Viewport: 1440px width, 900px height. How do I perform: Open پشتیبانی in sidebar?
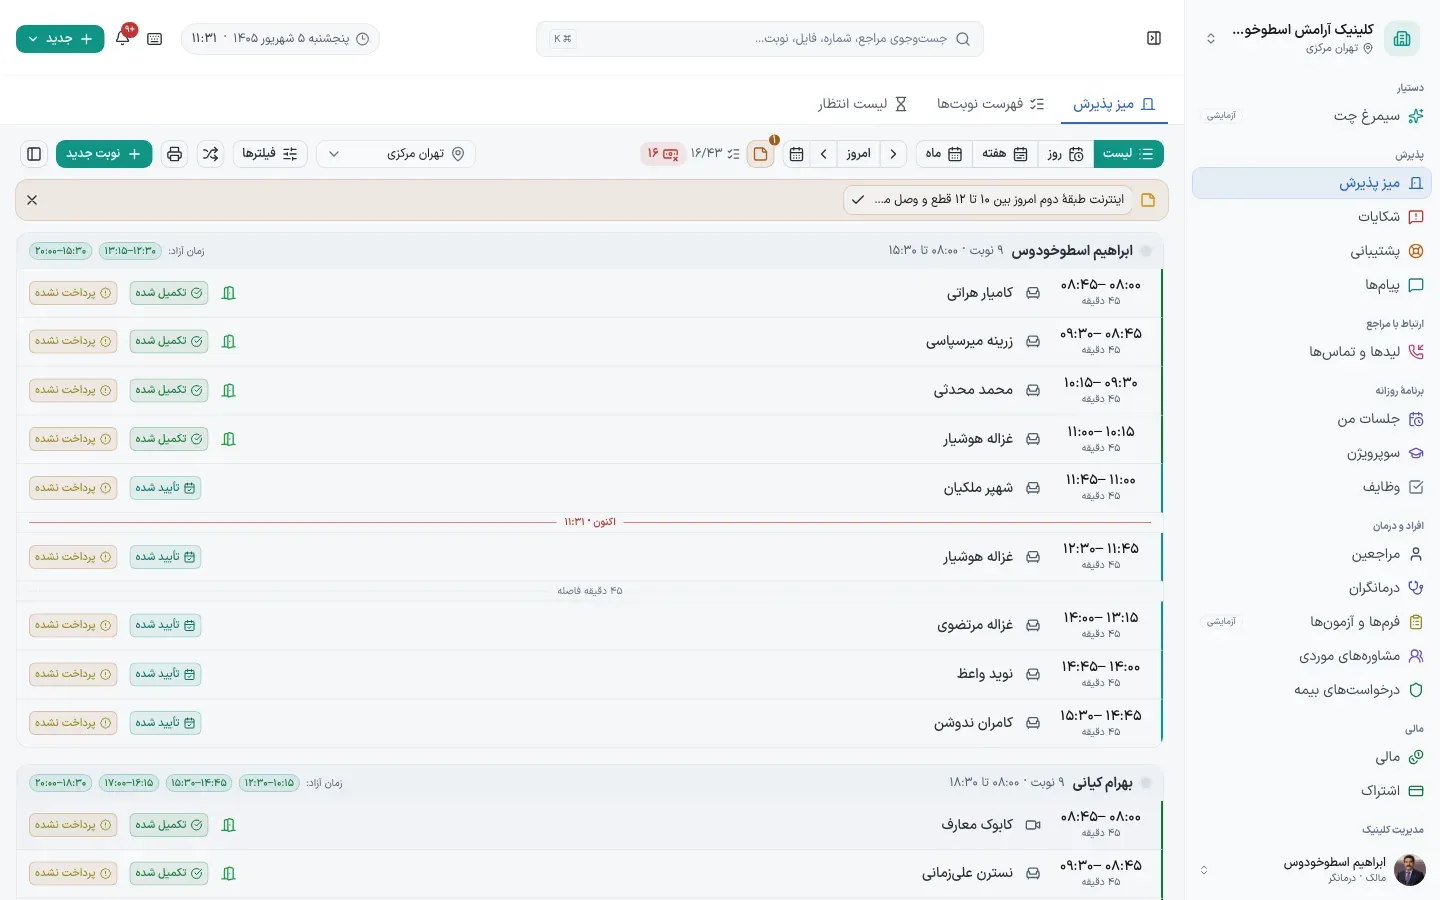(1312, 251)
